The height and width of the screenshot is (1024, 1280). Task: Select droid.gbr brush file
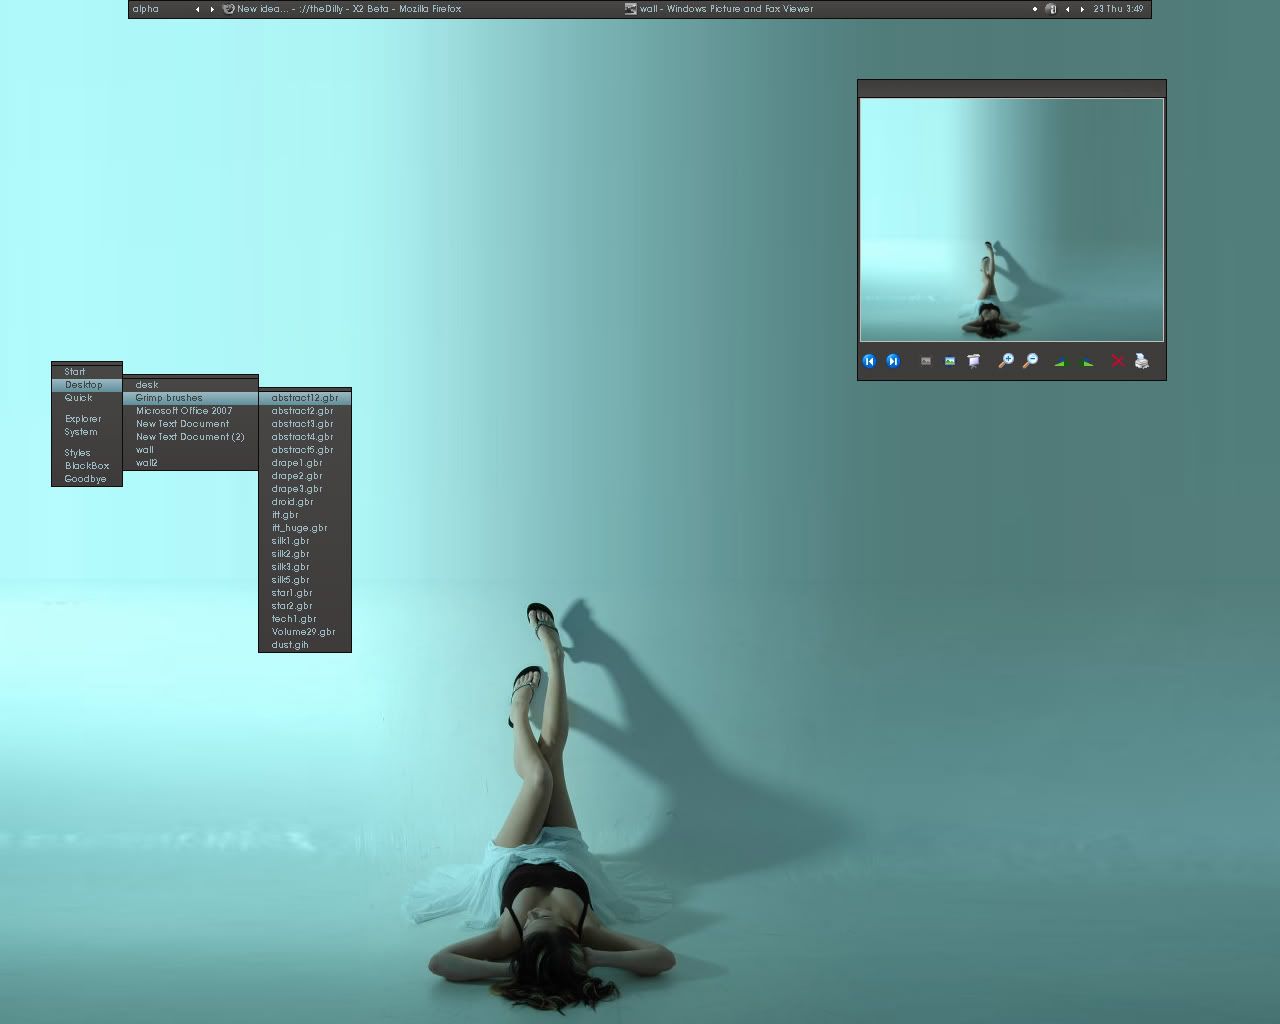pyautogui.click(x=305, y=502)
